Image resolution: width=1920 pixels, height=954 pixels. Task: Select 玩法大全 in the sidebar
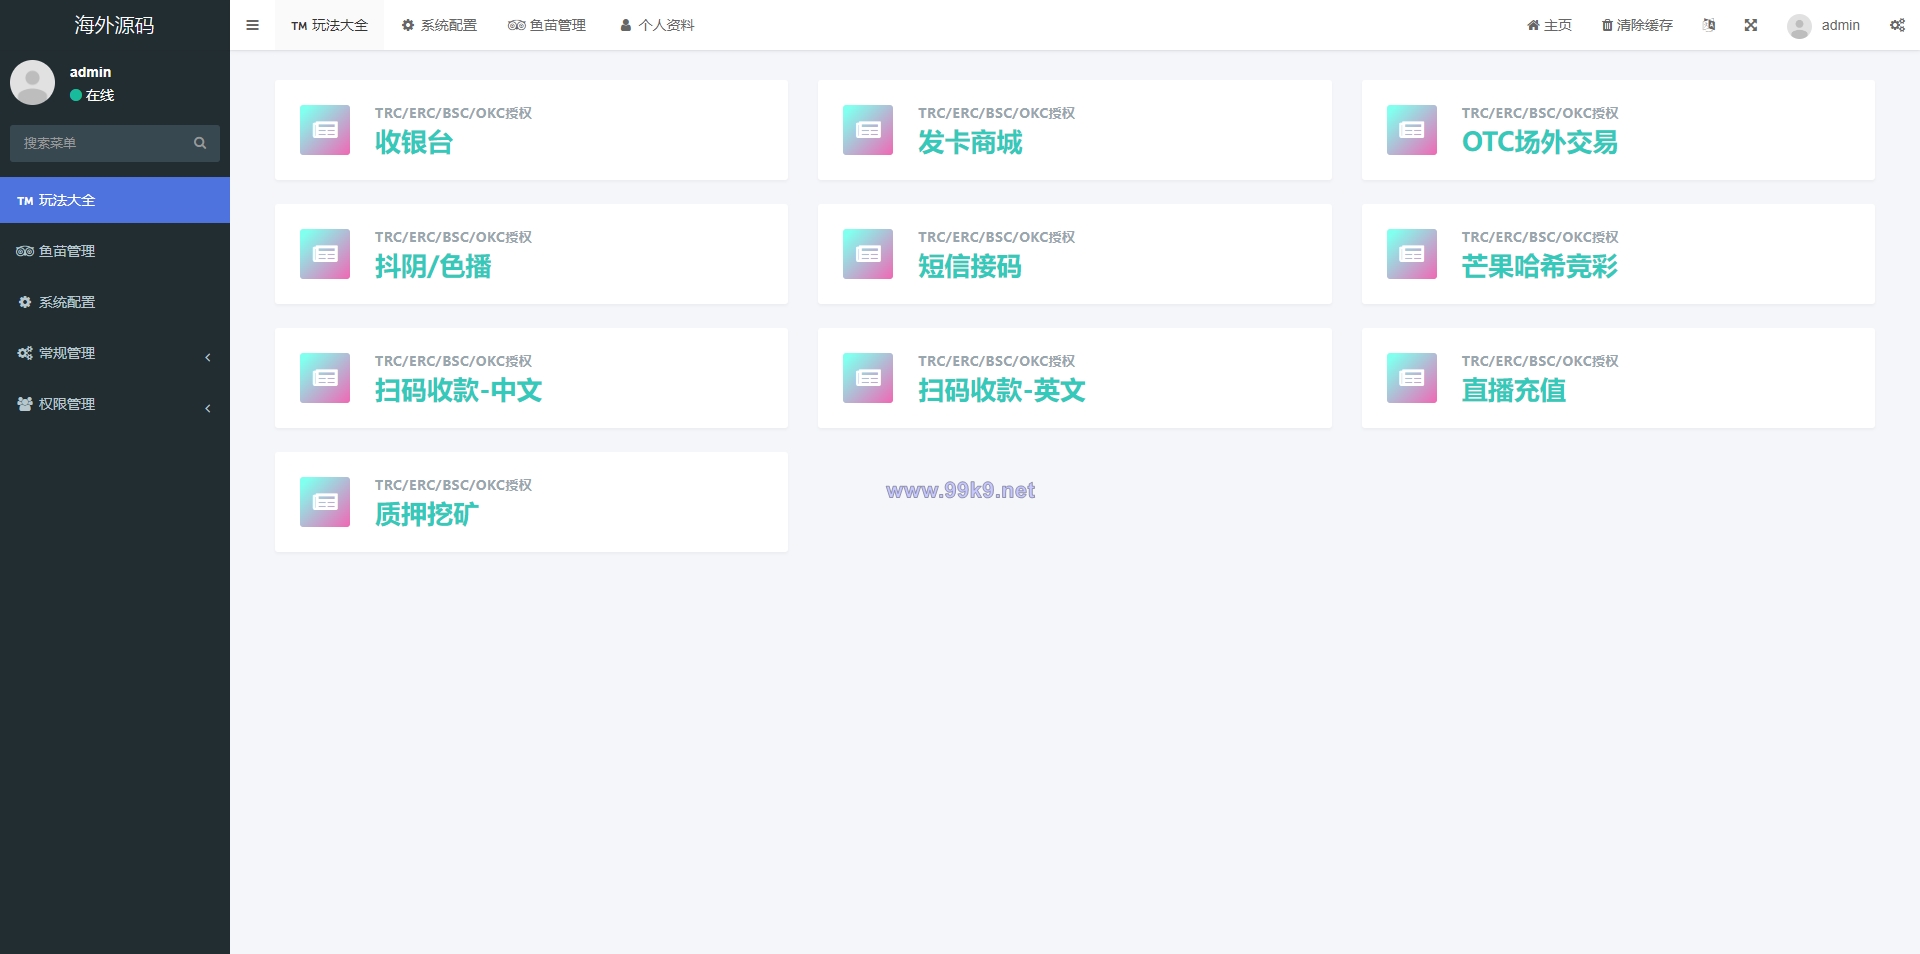coord(115,200)
